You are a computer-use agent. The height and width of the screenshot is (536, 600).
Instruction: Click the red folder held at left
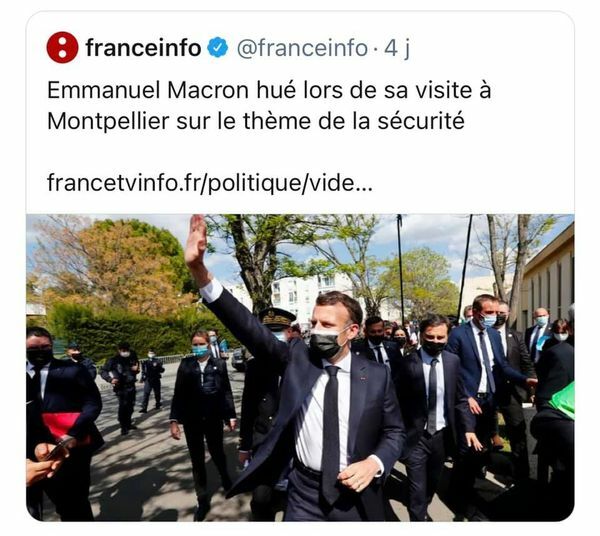click(62, 424)
